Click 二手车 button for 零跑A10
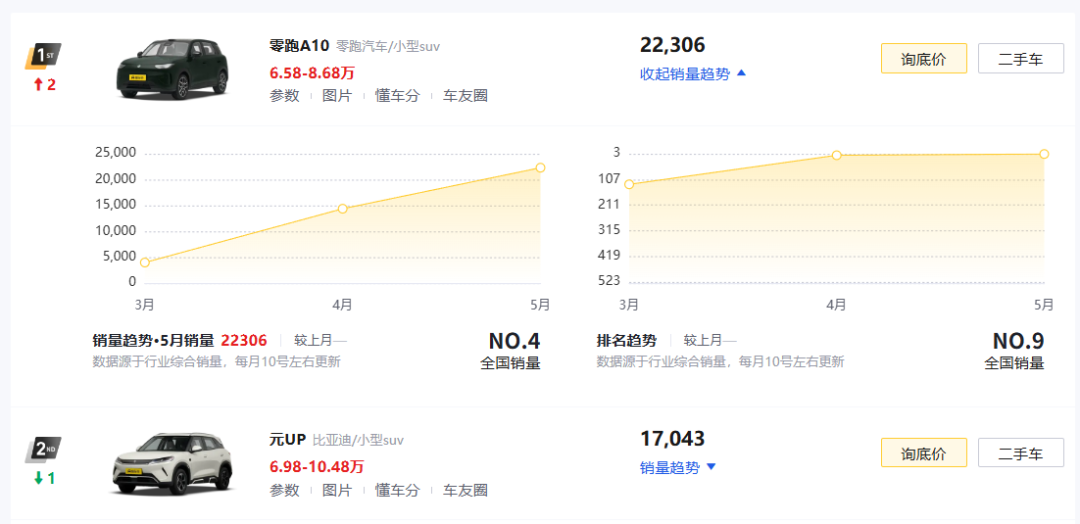The height and width of the screenshot is (524, 1080). click(x=1021, y=59)
